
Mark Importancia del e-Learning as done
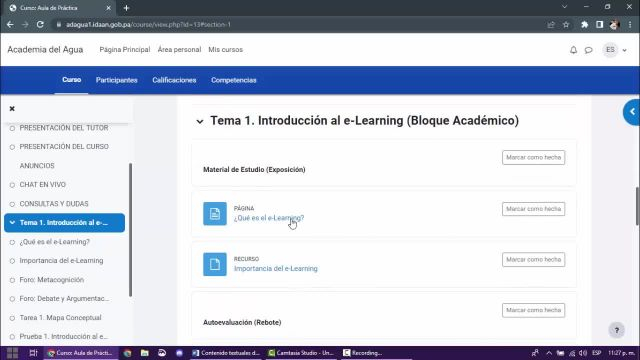point(533,260)
